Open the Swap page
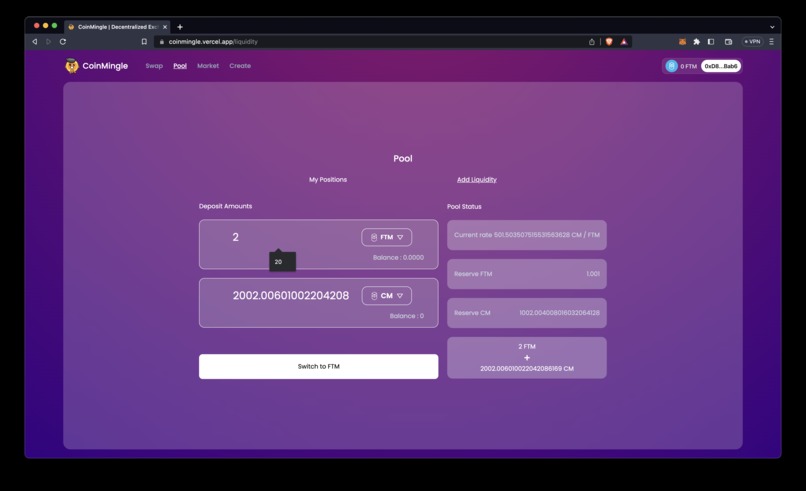This screenshot has width=806, height=491. 154,66
